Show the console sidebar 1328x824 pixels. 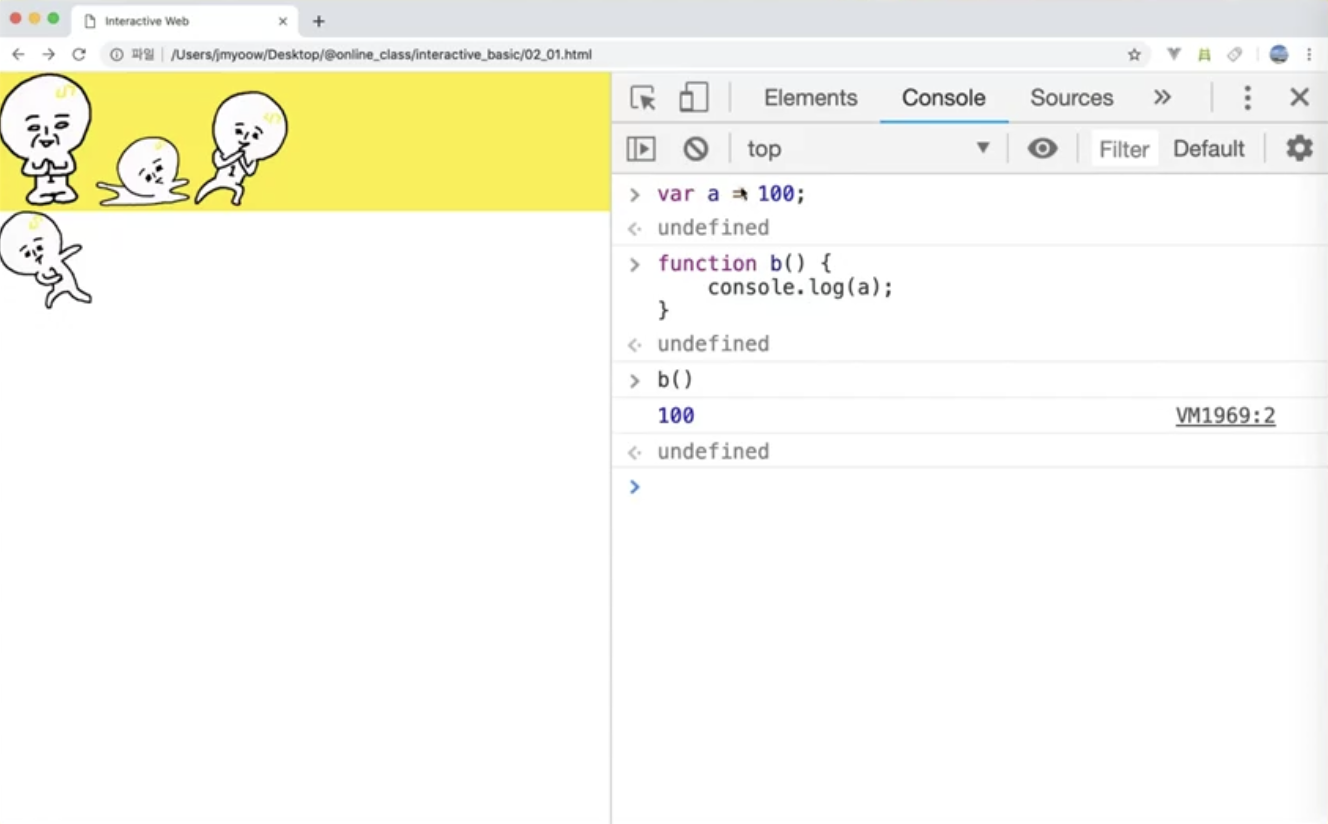(x=640, y=149)
